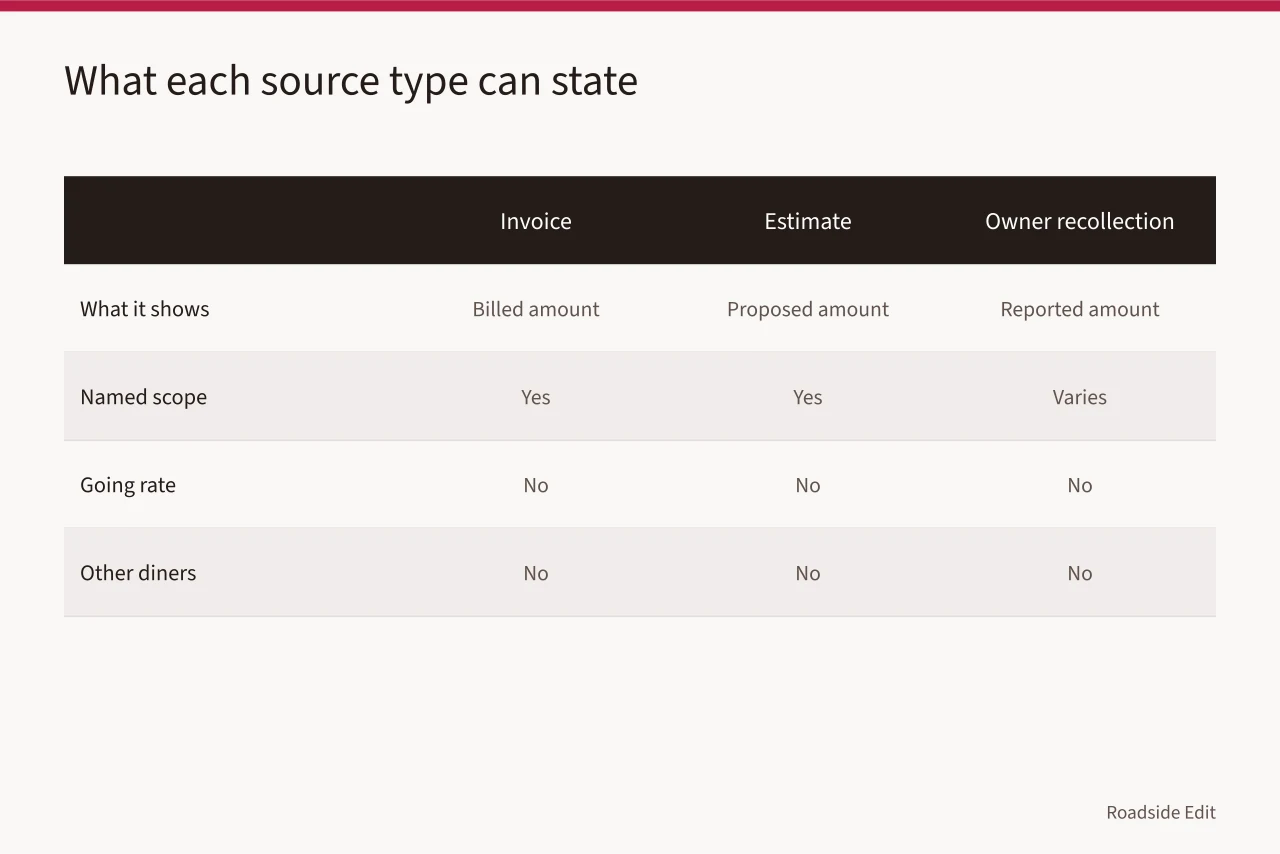
Task: Click the "Roadside Edit" footer text
Action: pyautogui.click(x=1161, y=812)
